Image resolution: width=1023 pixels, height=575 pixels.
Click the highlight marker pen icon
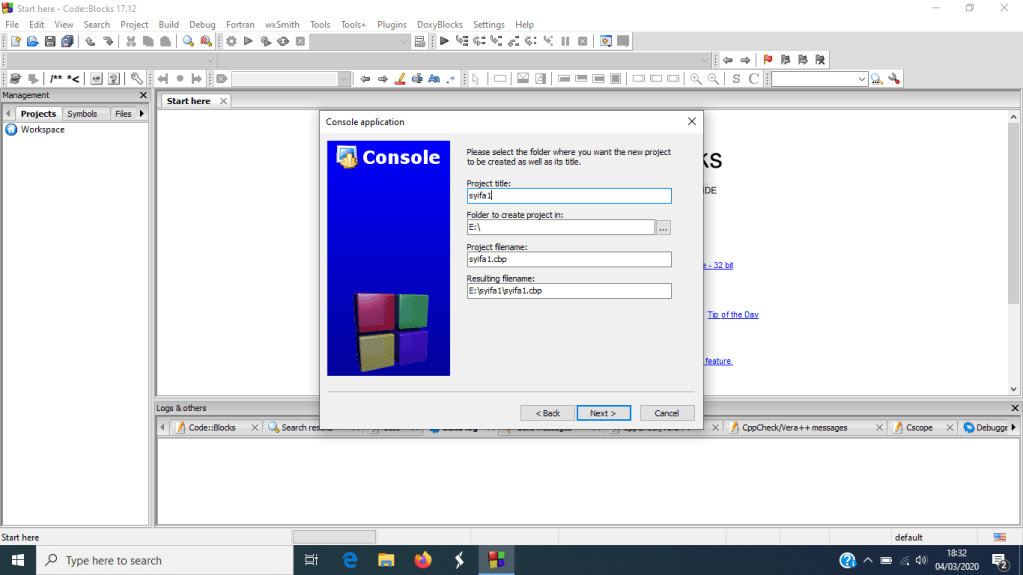pyautogui.click(x=400, y=79)
